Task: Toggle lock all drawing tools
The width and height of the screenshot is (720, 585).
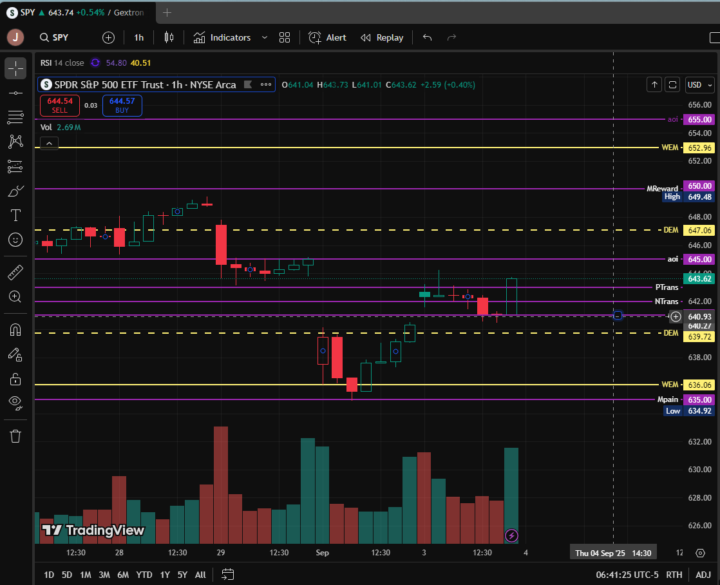Action: pos(15,378)
